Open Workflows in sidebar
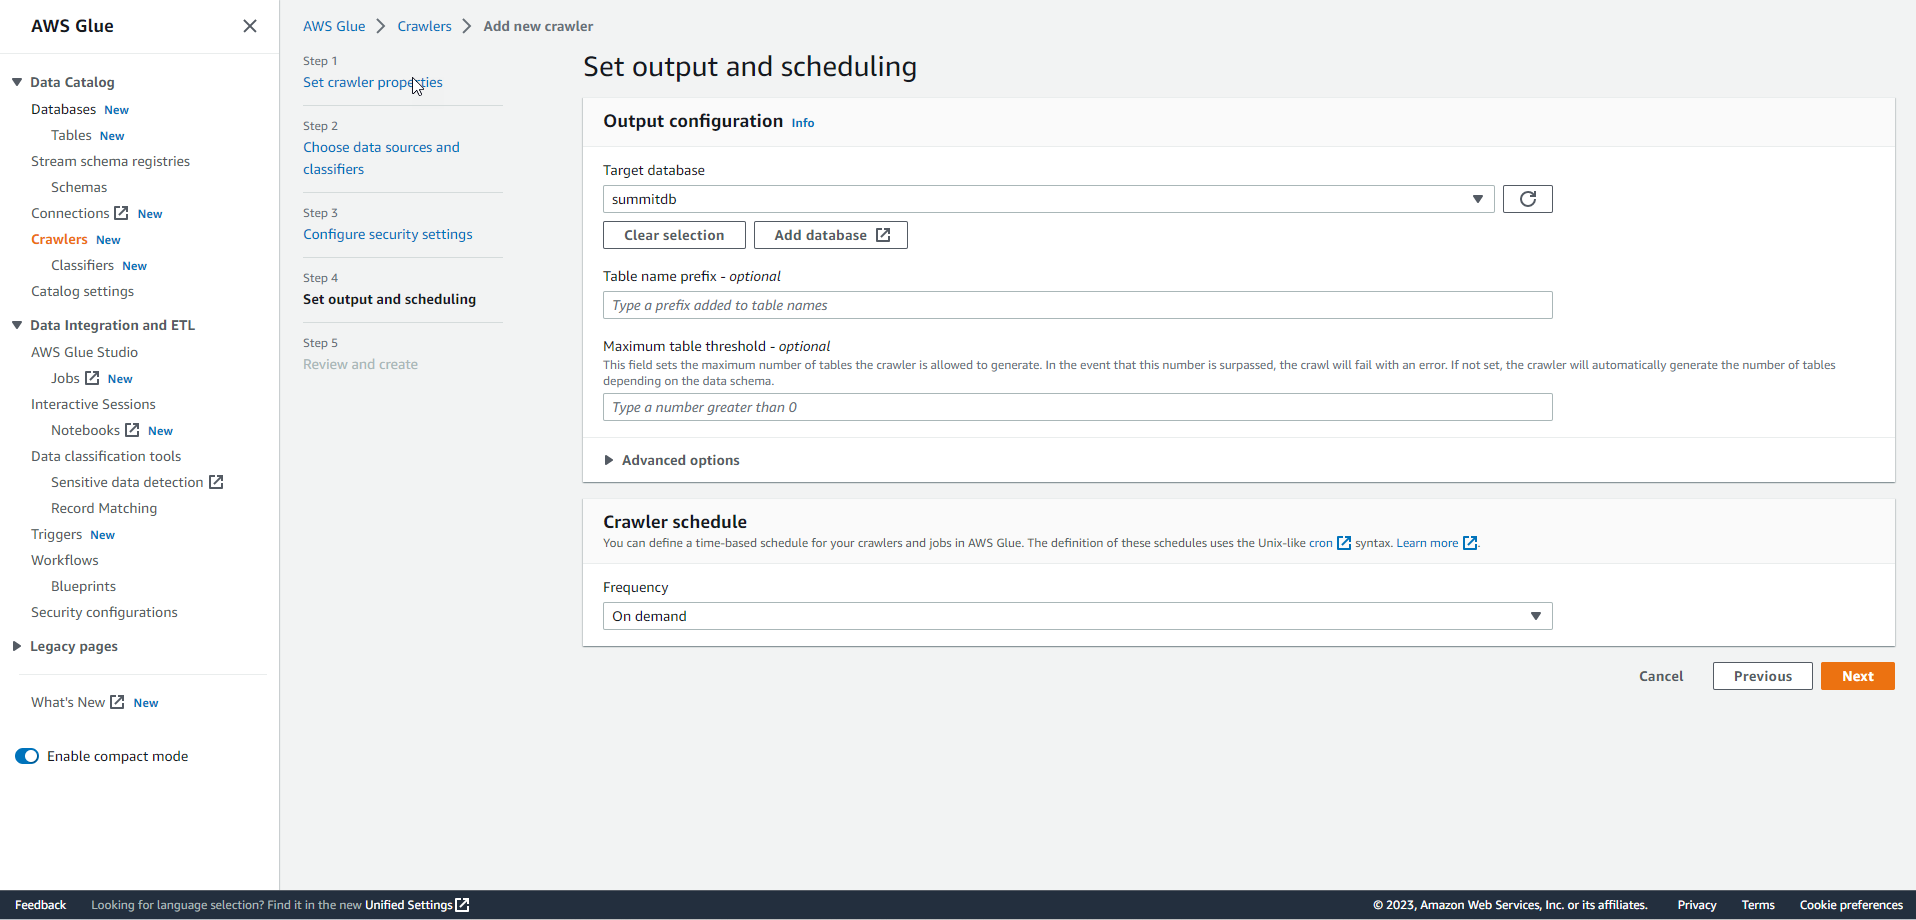Screen dimensions: 1916x920 click(65, 560)
